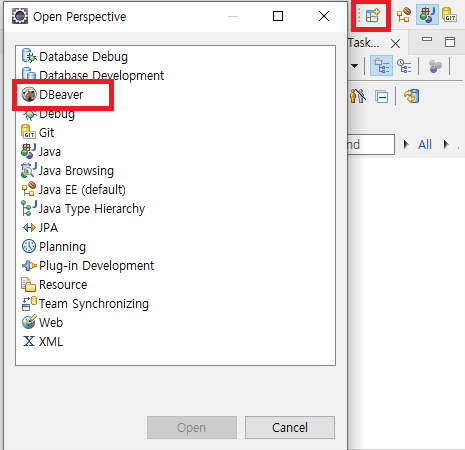The image size is (465, 450).
Task: Click the Planning clock icon
Action: click(29, 246)
